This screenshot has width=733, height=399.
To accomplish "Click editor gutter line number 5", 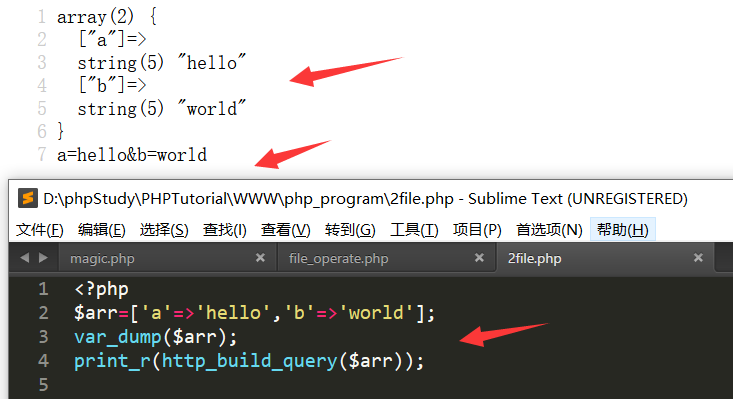I will [43, 385].
